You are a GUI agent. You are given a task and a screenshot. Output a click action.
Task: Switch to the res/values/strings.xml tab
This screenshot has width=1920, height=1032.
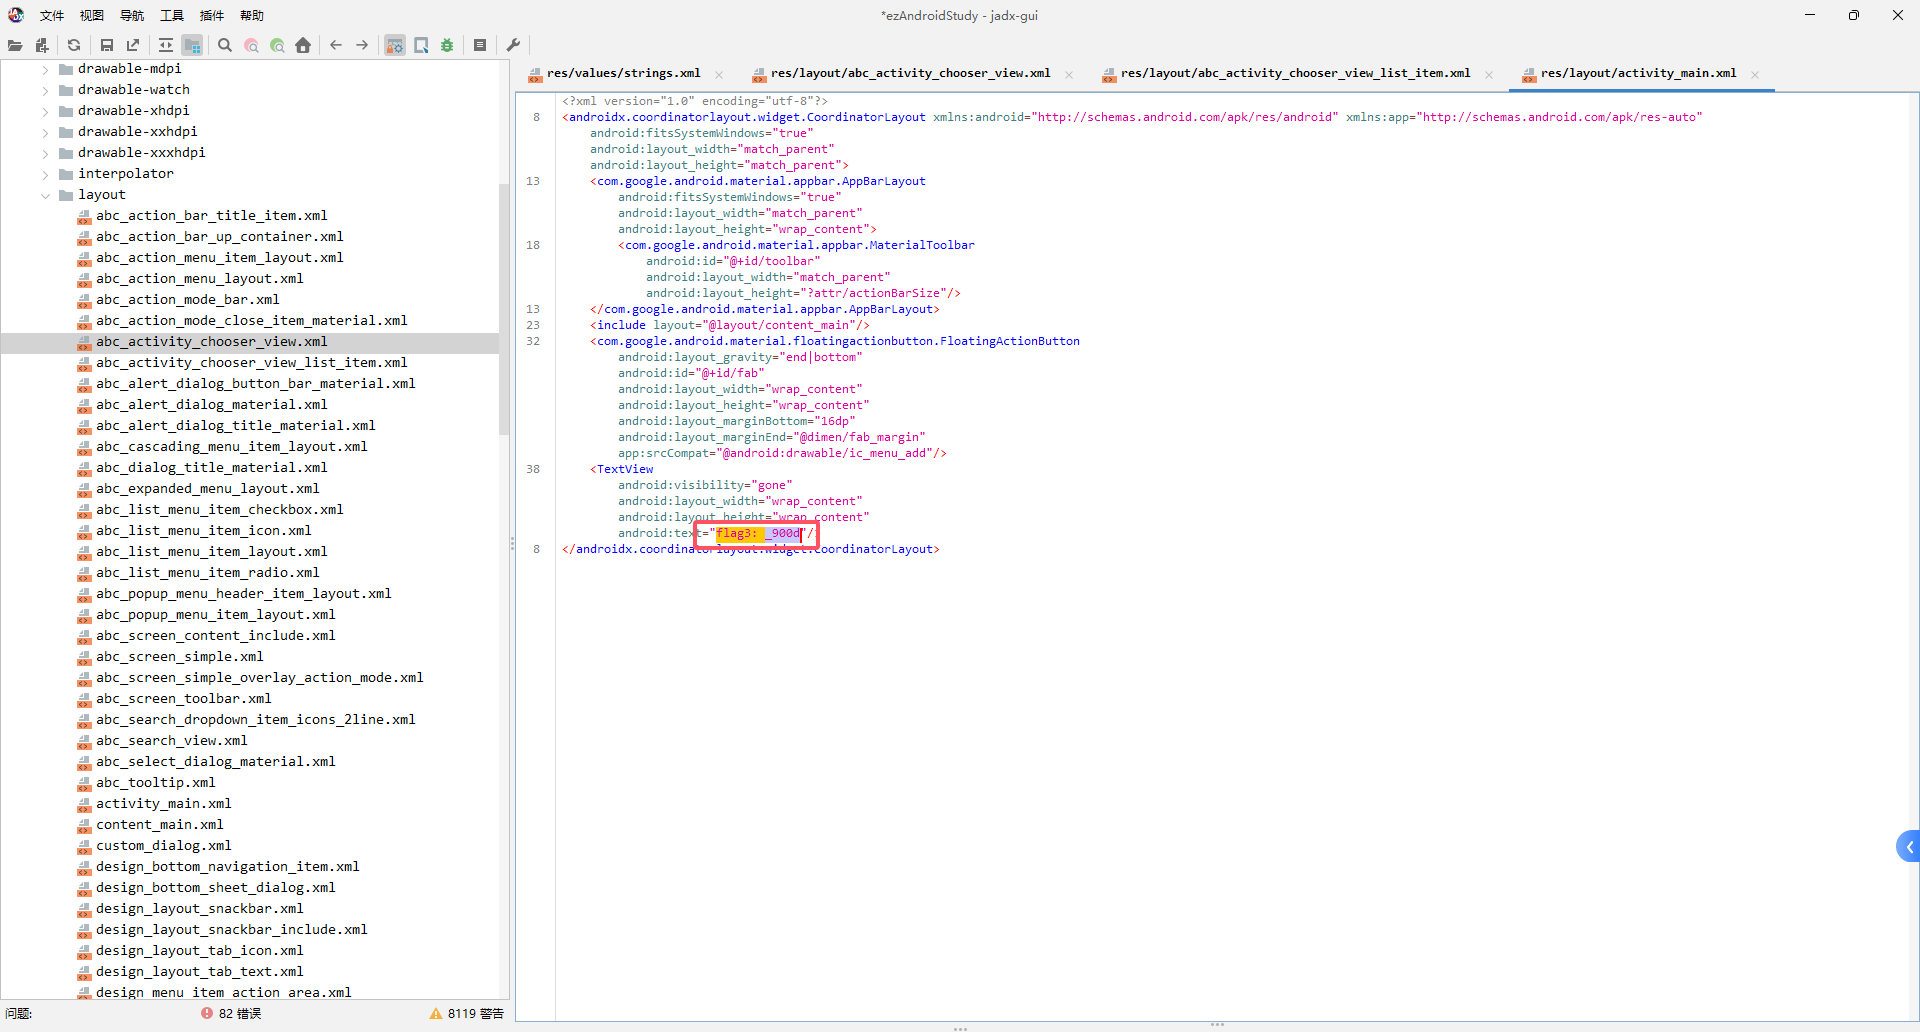coord(623,73)
